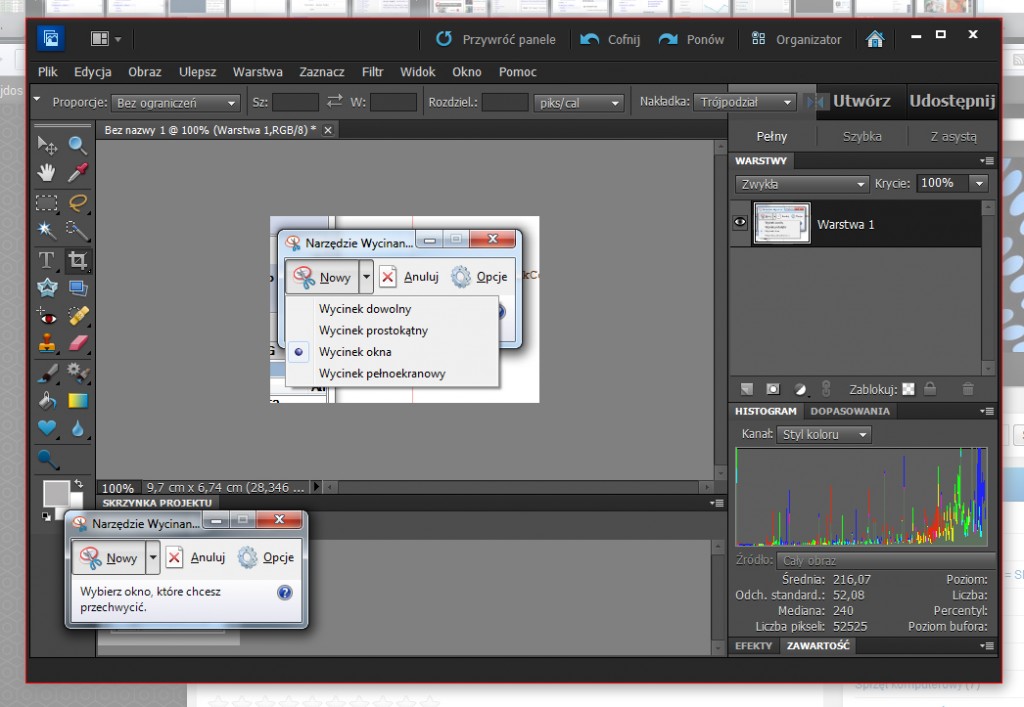Open help in Snipping Tool window

pos(285,593)
